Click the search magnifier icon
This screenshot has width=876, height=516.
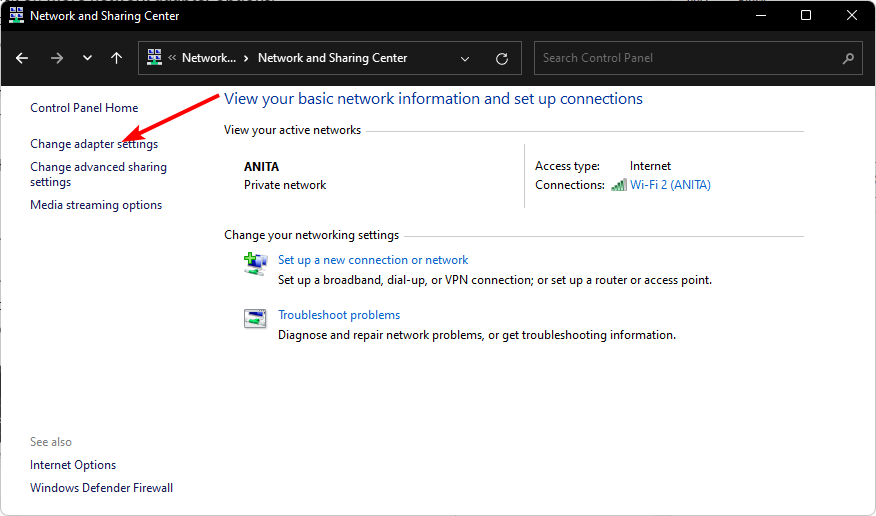[x=848, y=58]
